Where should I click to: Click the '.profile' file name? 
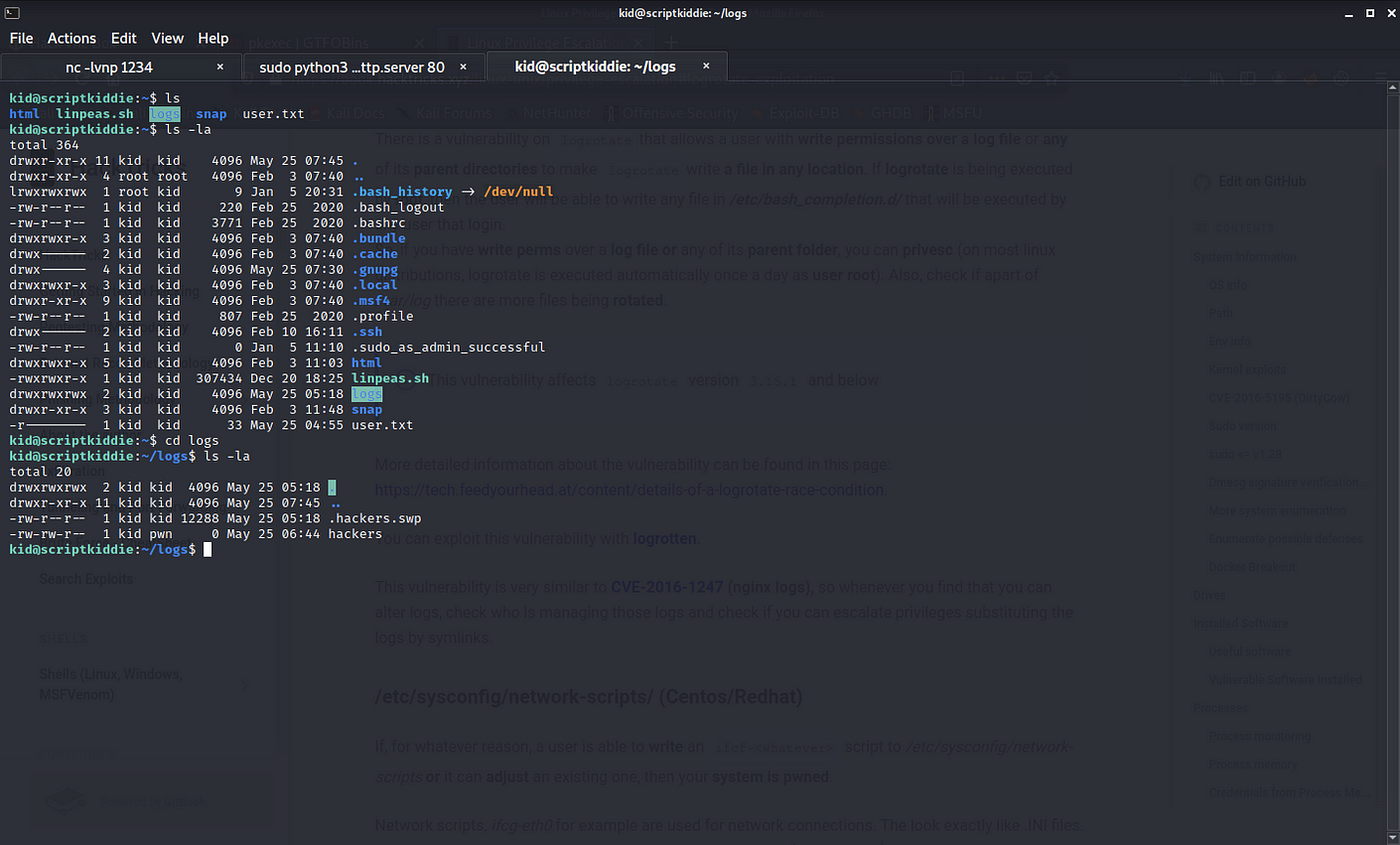pyautogui.click(x=382, y=317)
